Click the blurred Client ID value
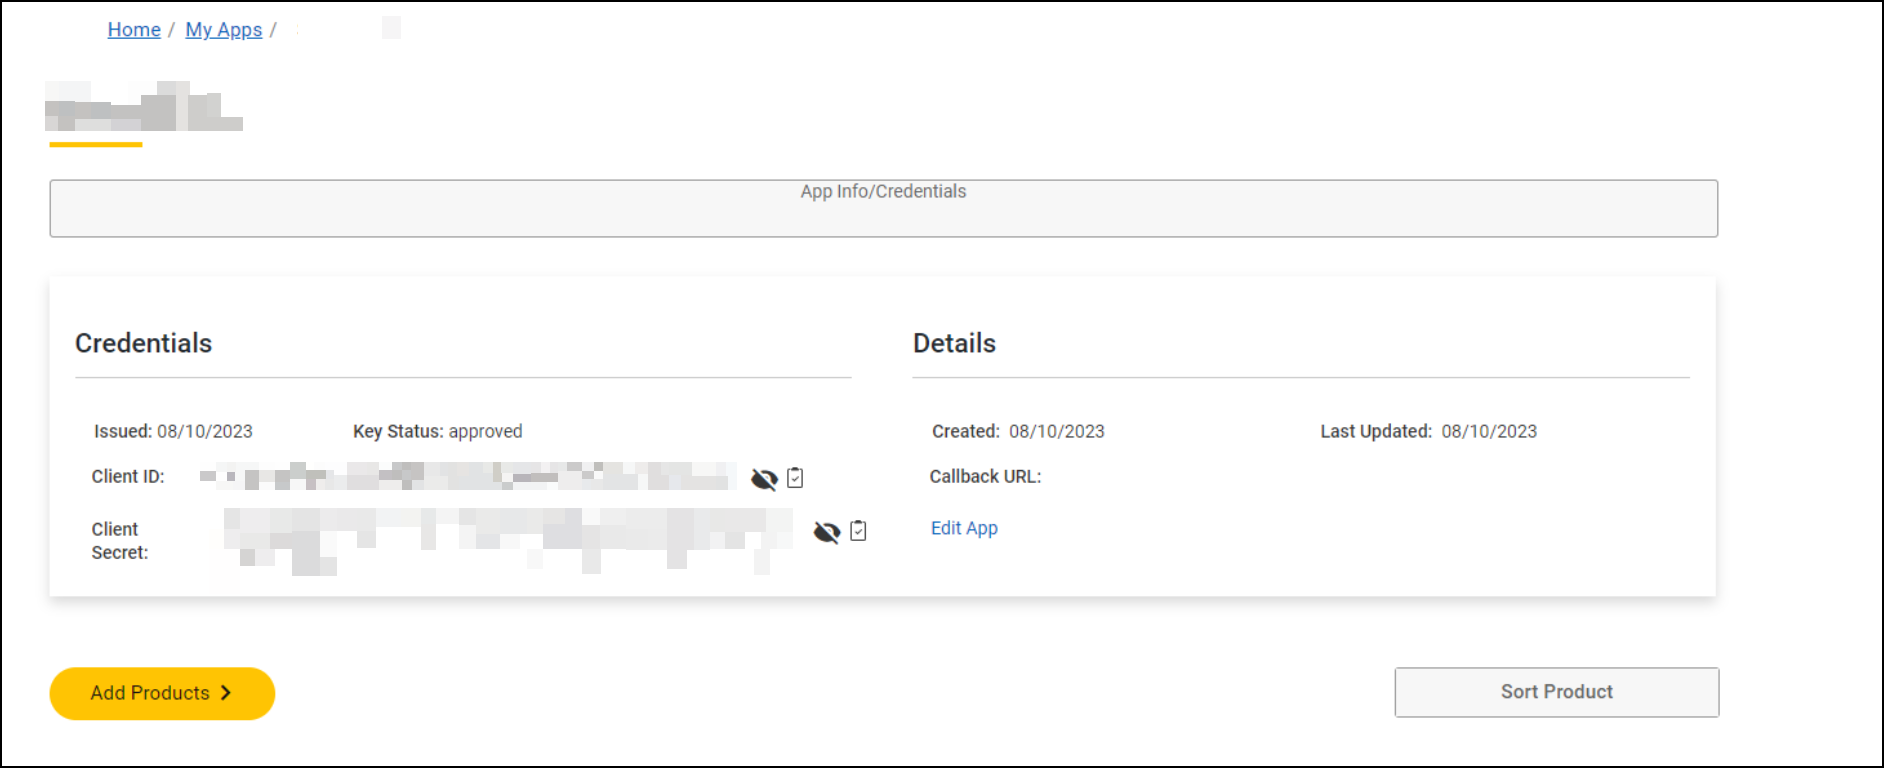 pyautogui.click(x=466, y=477)
